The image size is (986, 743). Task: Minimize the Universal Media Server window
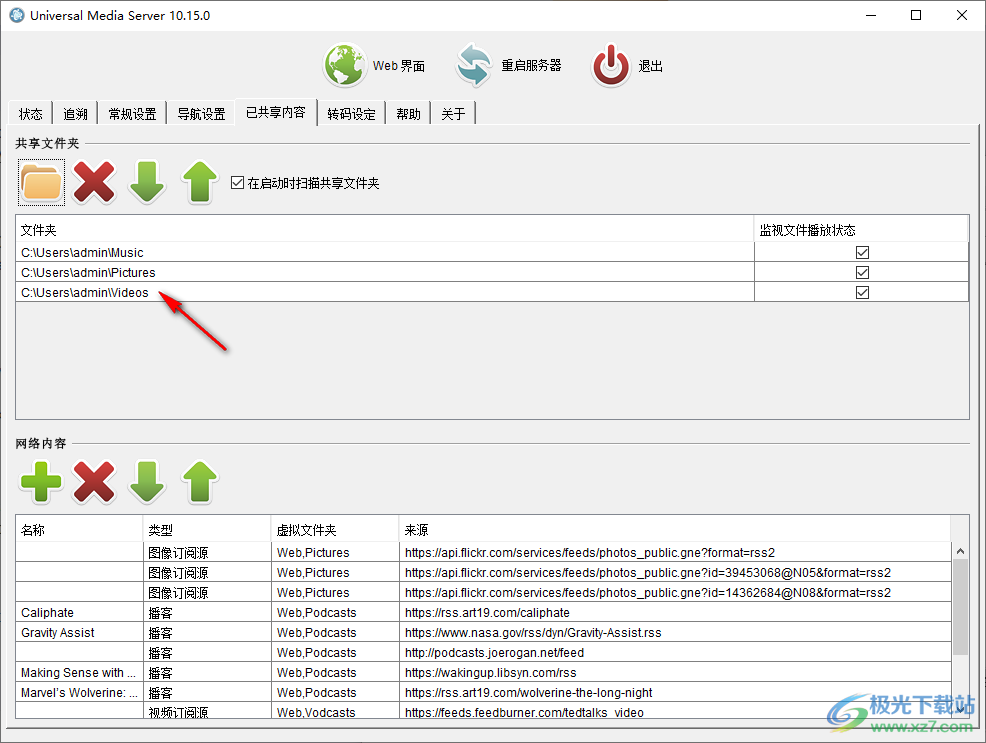pyautogui.click(x=871, y=15)
